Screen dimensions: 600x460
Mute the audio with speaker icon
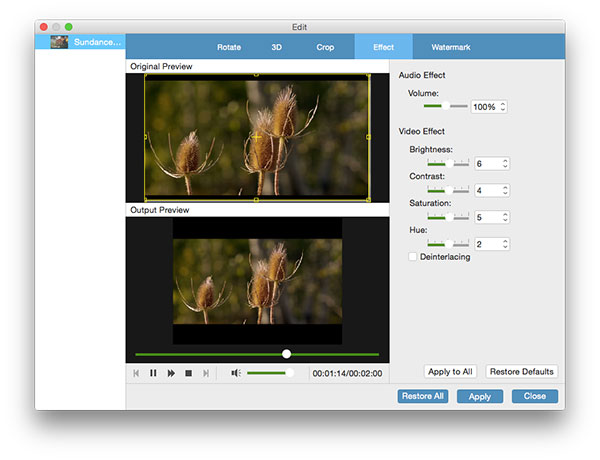pos(236,373)
